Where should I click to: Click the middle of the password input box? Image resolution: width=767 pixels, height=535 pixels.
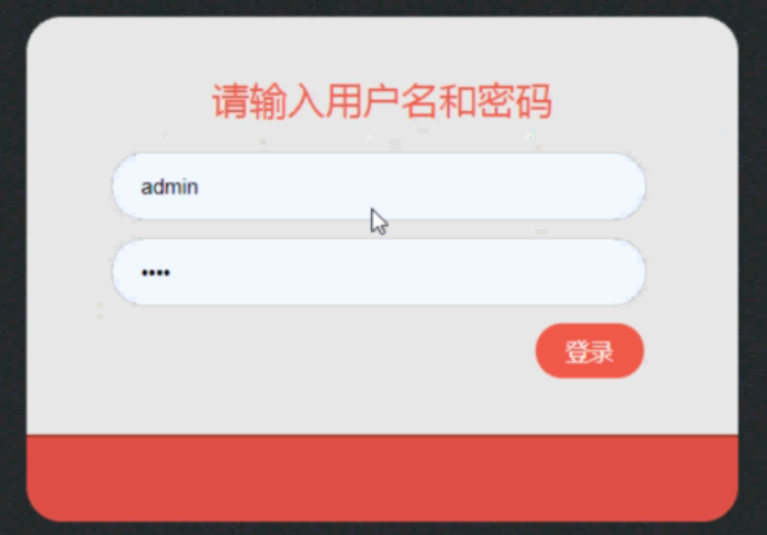[379, 272]
